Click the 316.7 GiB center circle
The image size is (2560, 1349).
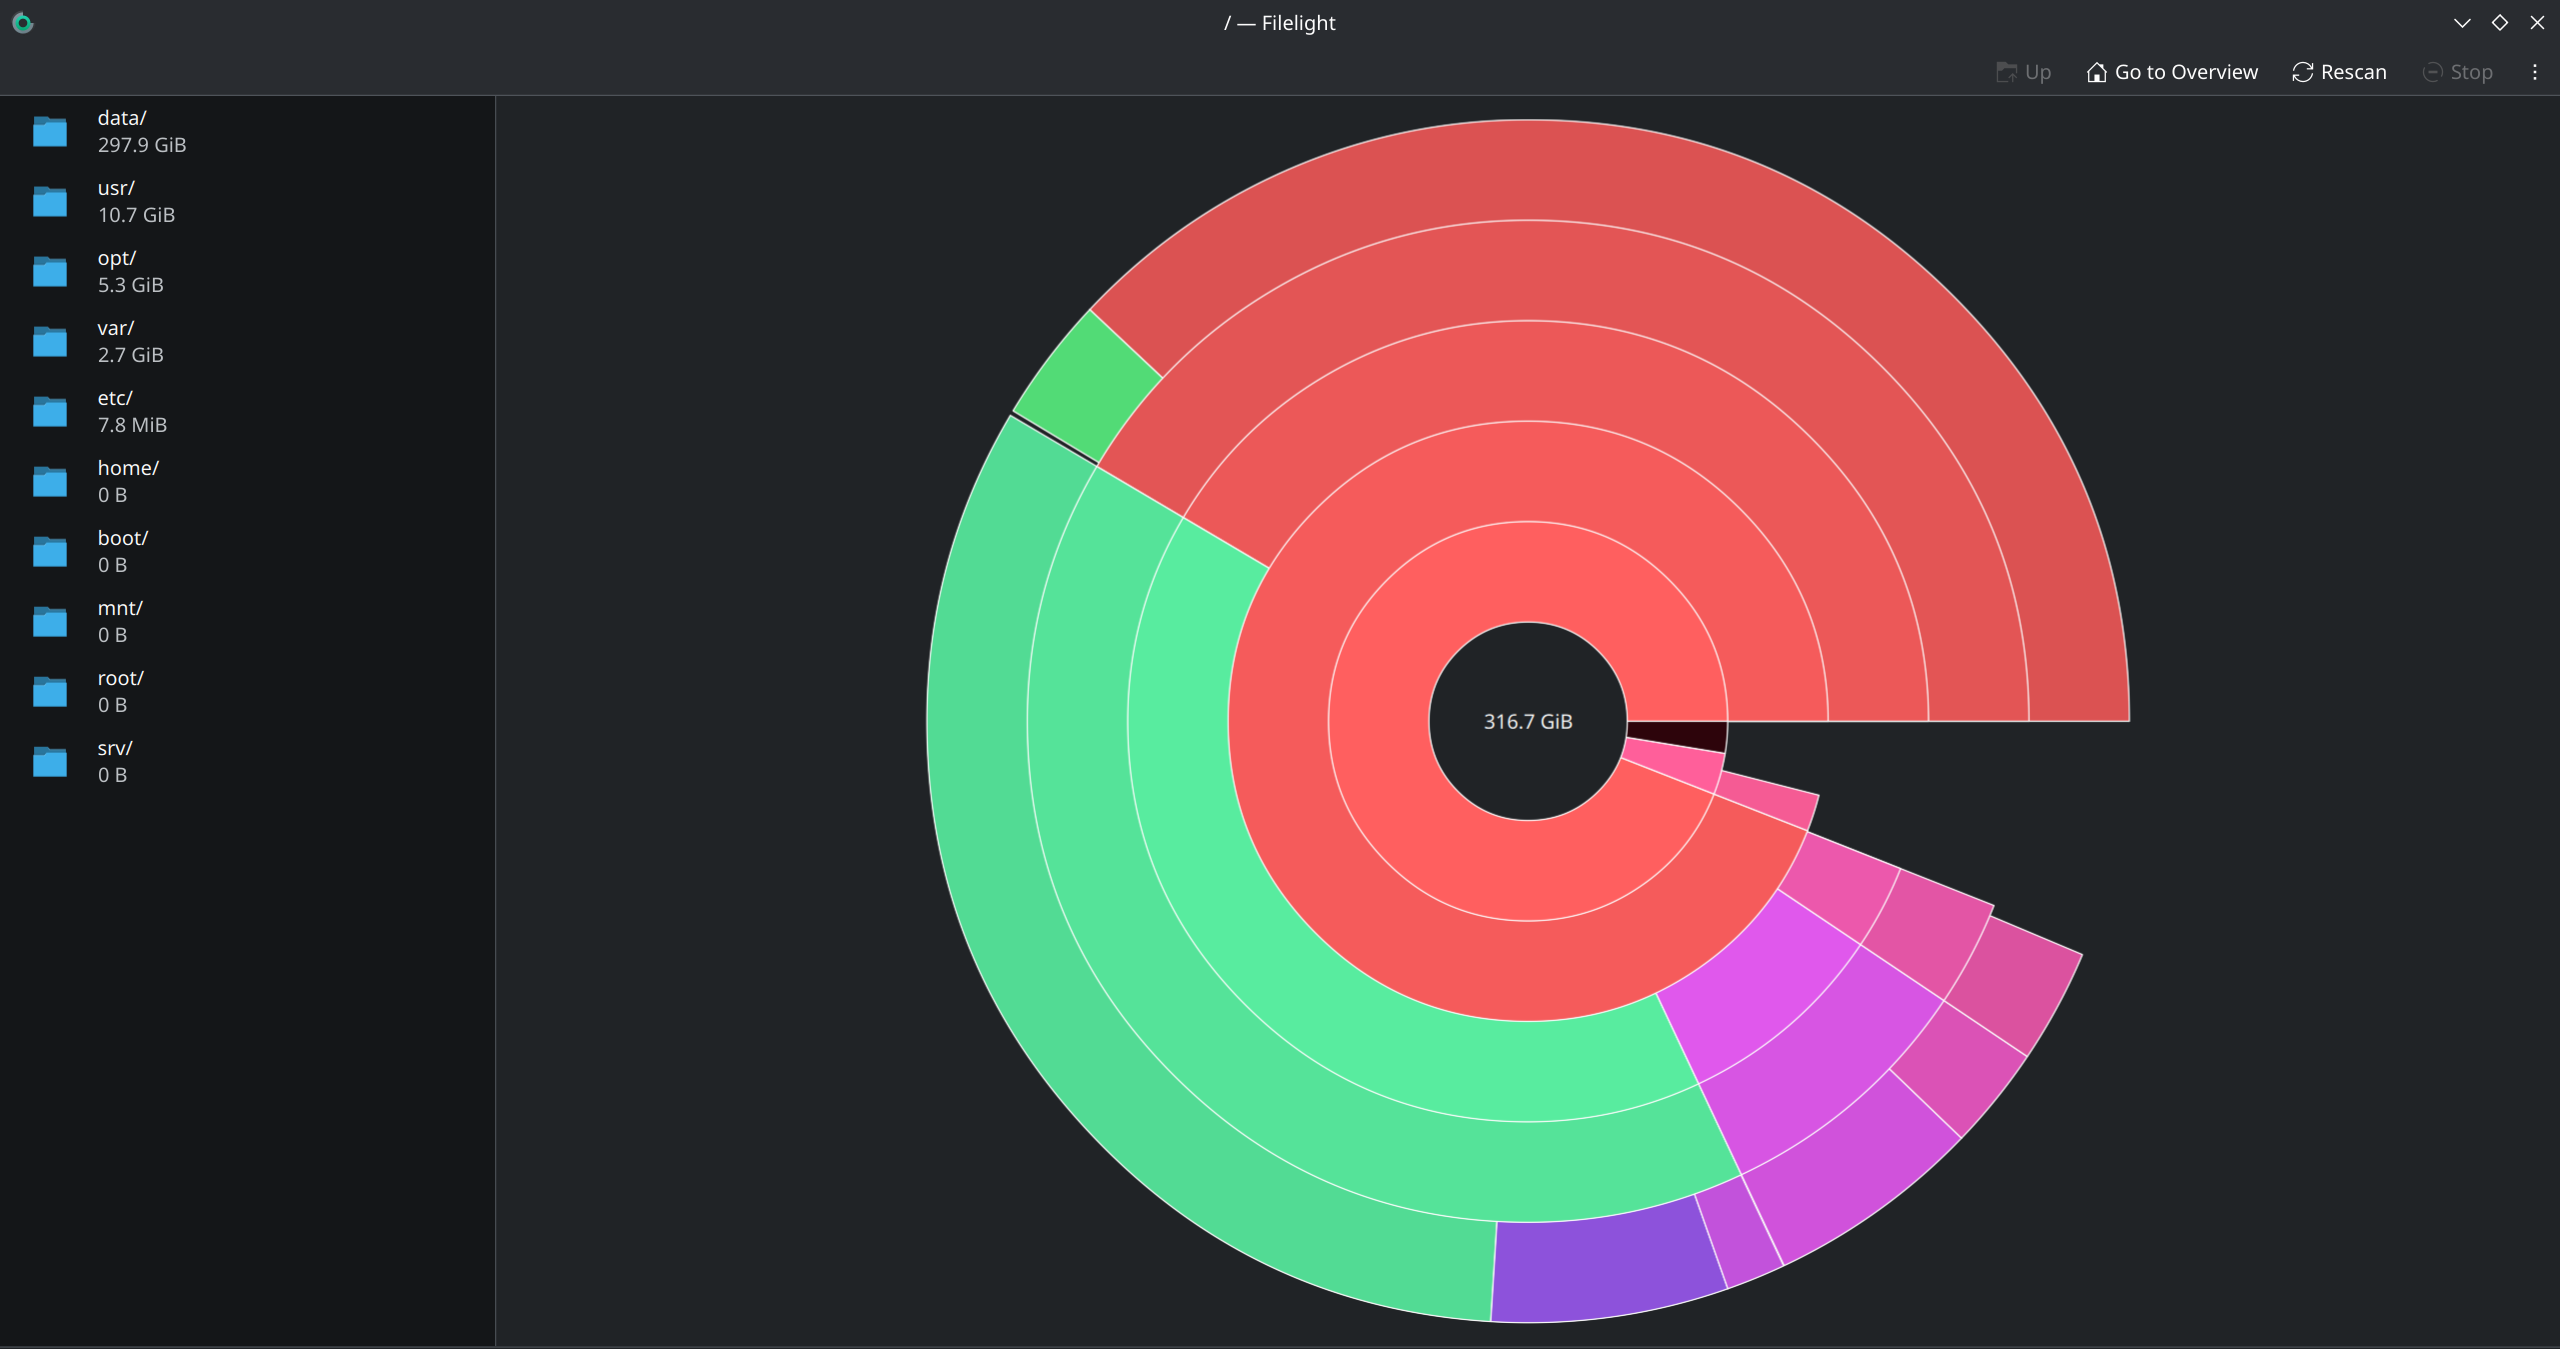(1527, 721)
